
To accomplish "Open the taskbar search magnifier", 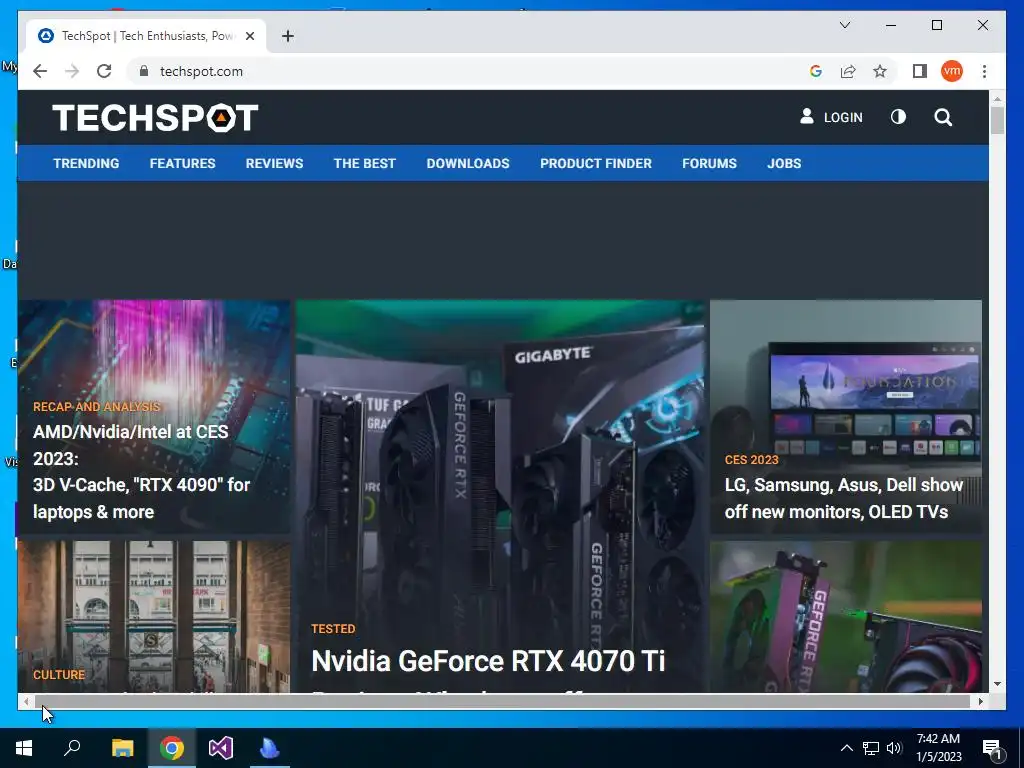I will (x=72, y=748).
